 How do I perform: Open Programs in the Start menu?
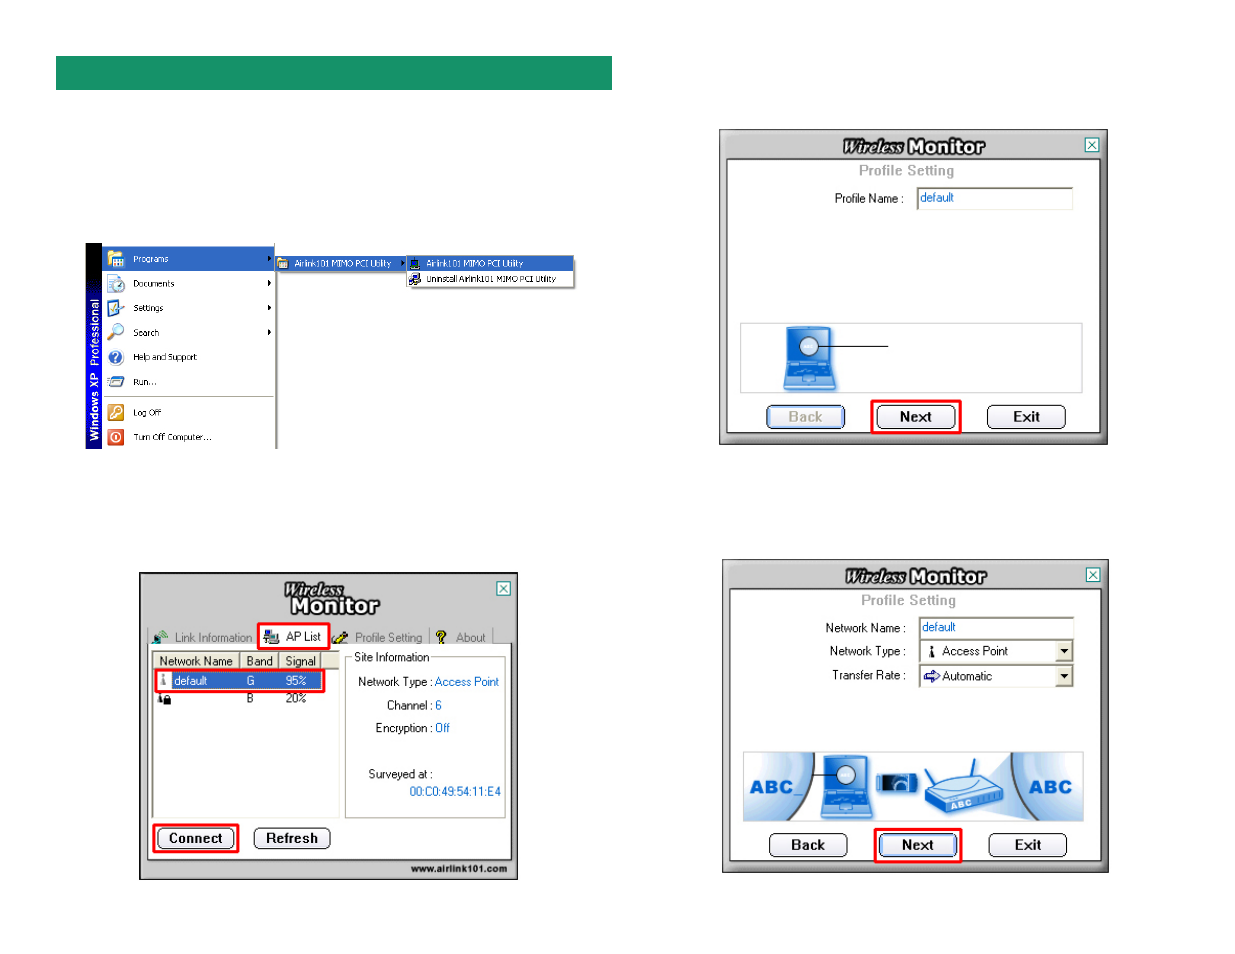pyautogui.click(x=189, y=259)
